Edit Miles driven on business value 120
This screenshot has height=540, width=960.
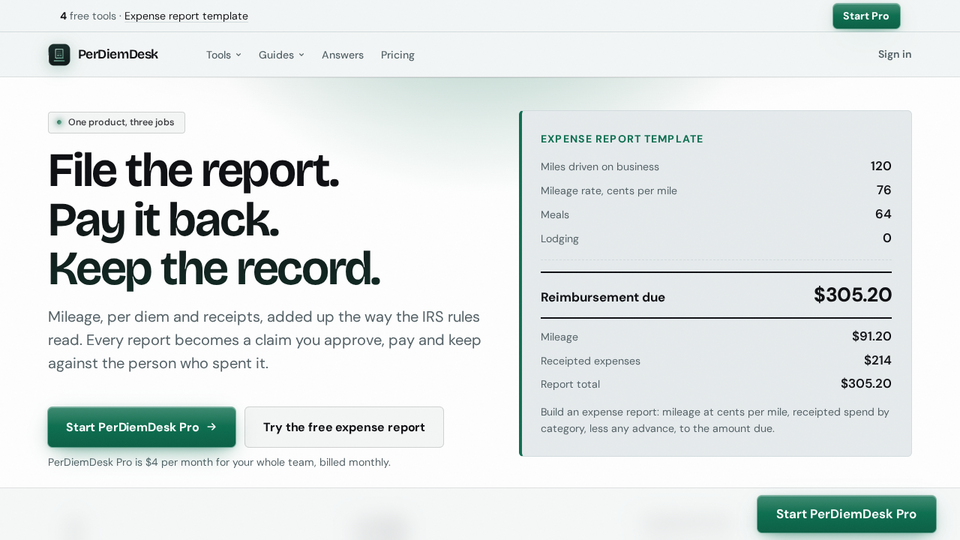(x=881, y=166)
